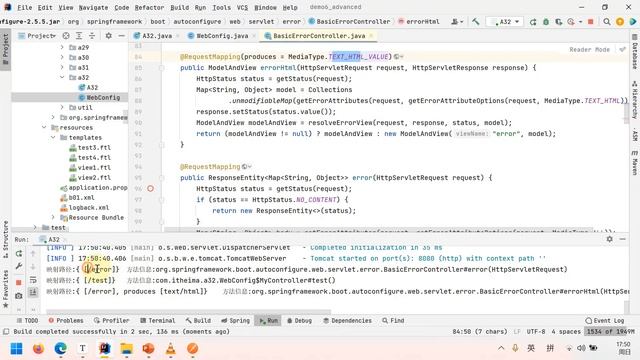This screenshot has width=640, height=360.
Task: Open File Explorer from the taskbar
Action: [x=127, y=349]
